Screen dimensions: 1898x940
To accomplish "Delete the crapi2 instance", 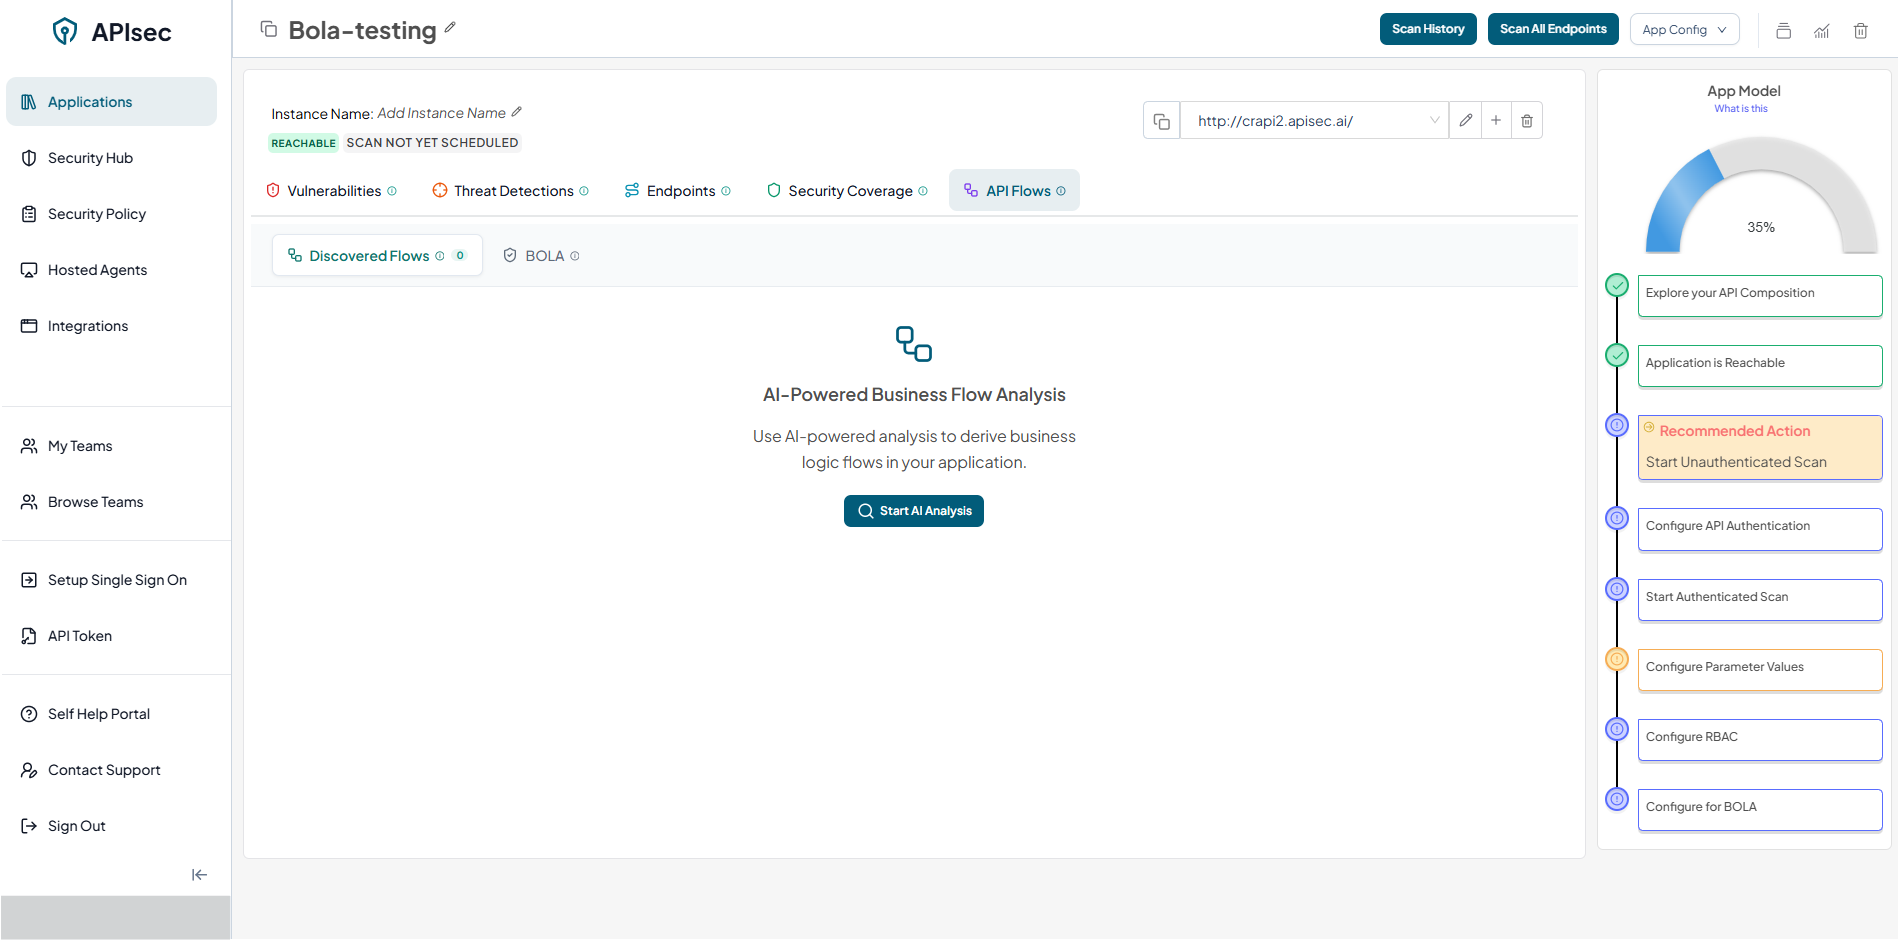I will click(x=1526, y=121).
